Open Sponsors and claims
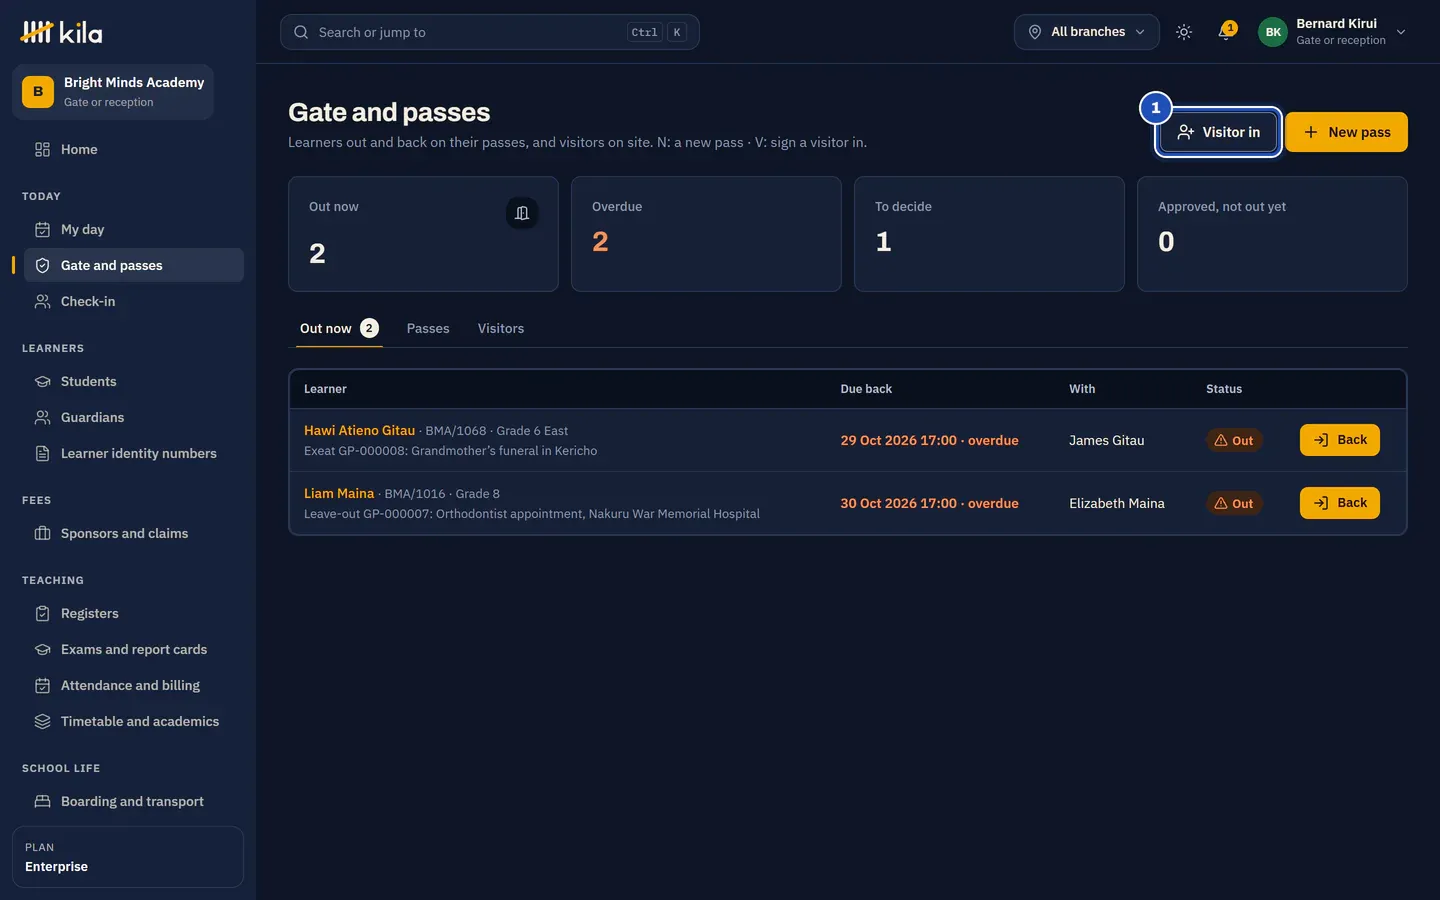This screenshot has width=1440, height=900. (134, 533)
